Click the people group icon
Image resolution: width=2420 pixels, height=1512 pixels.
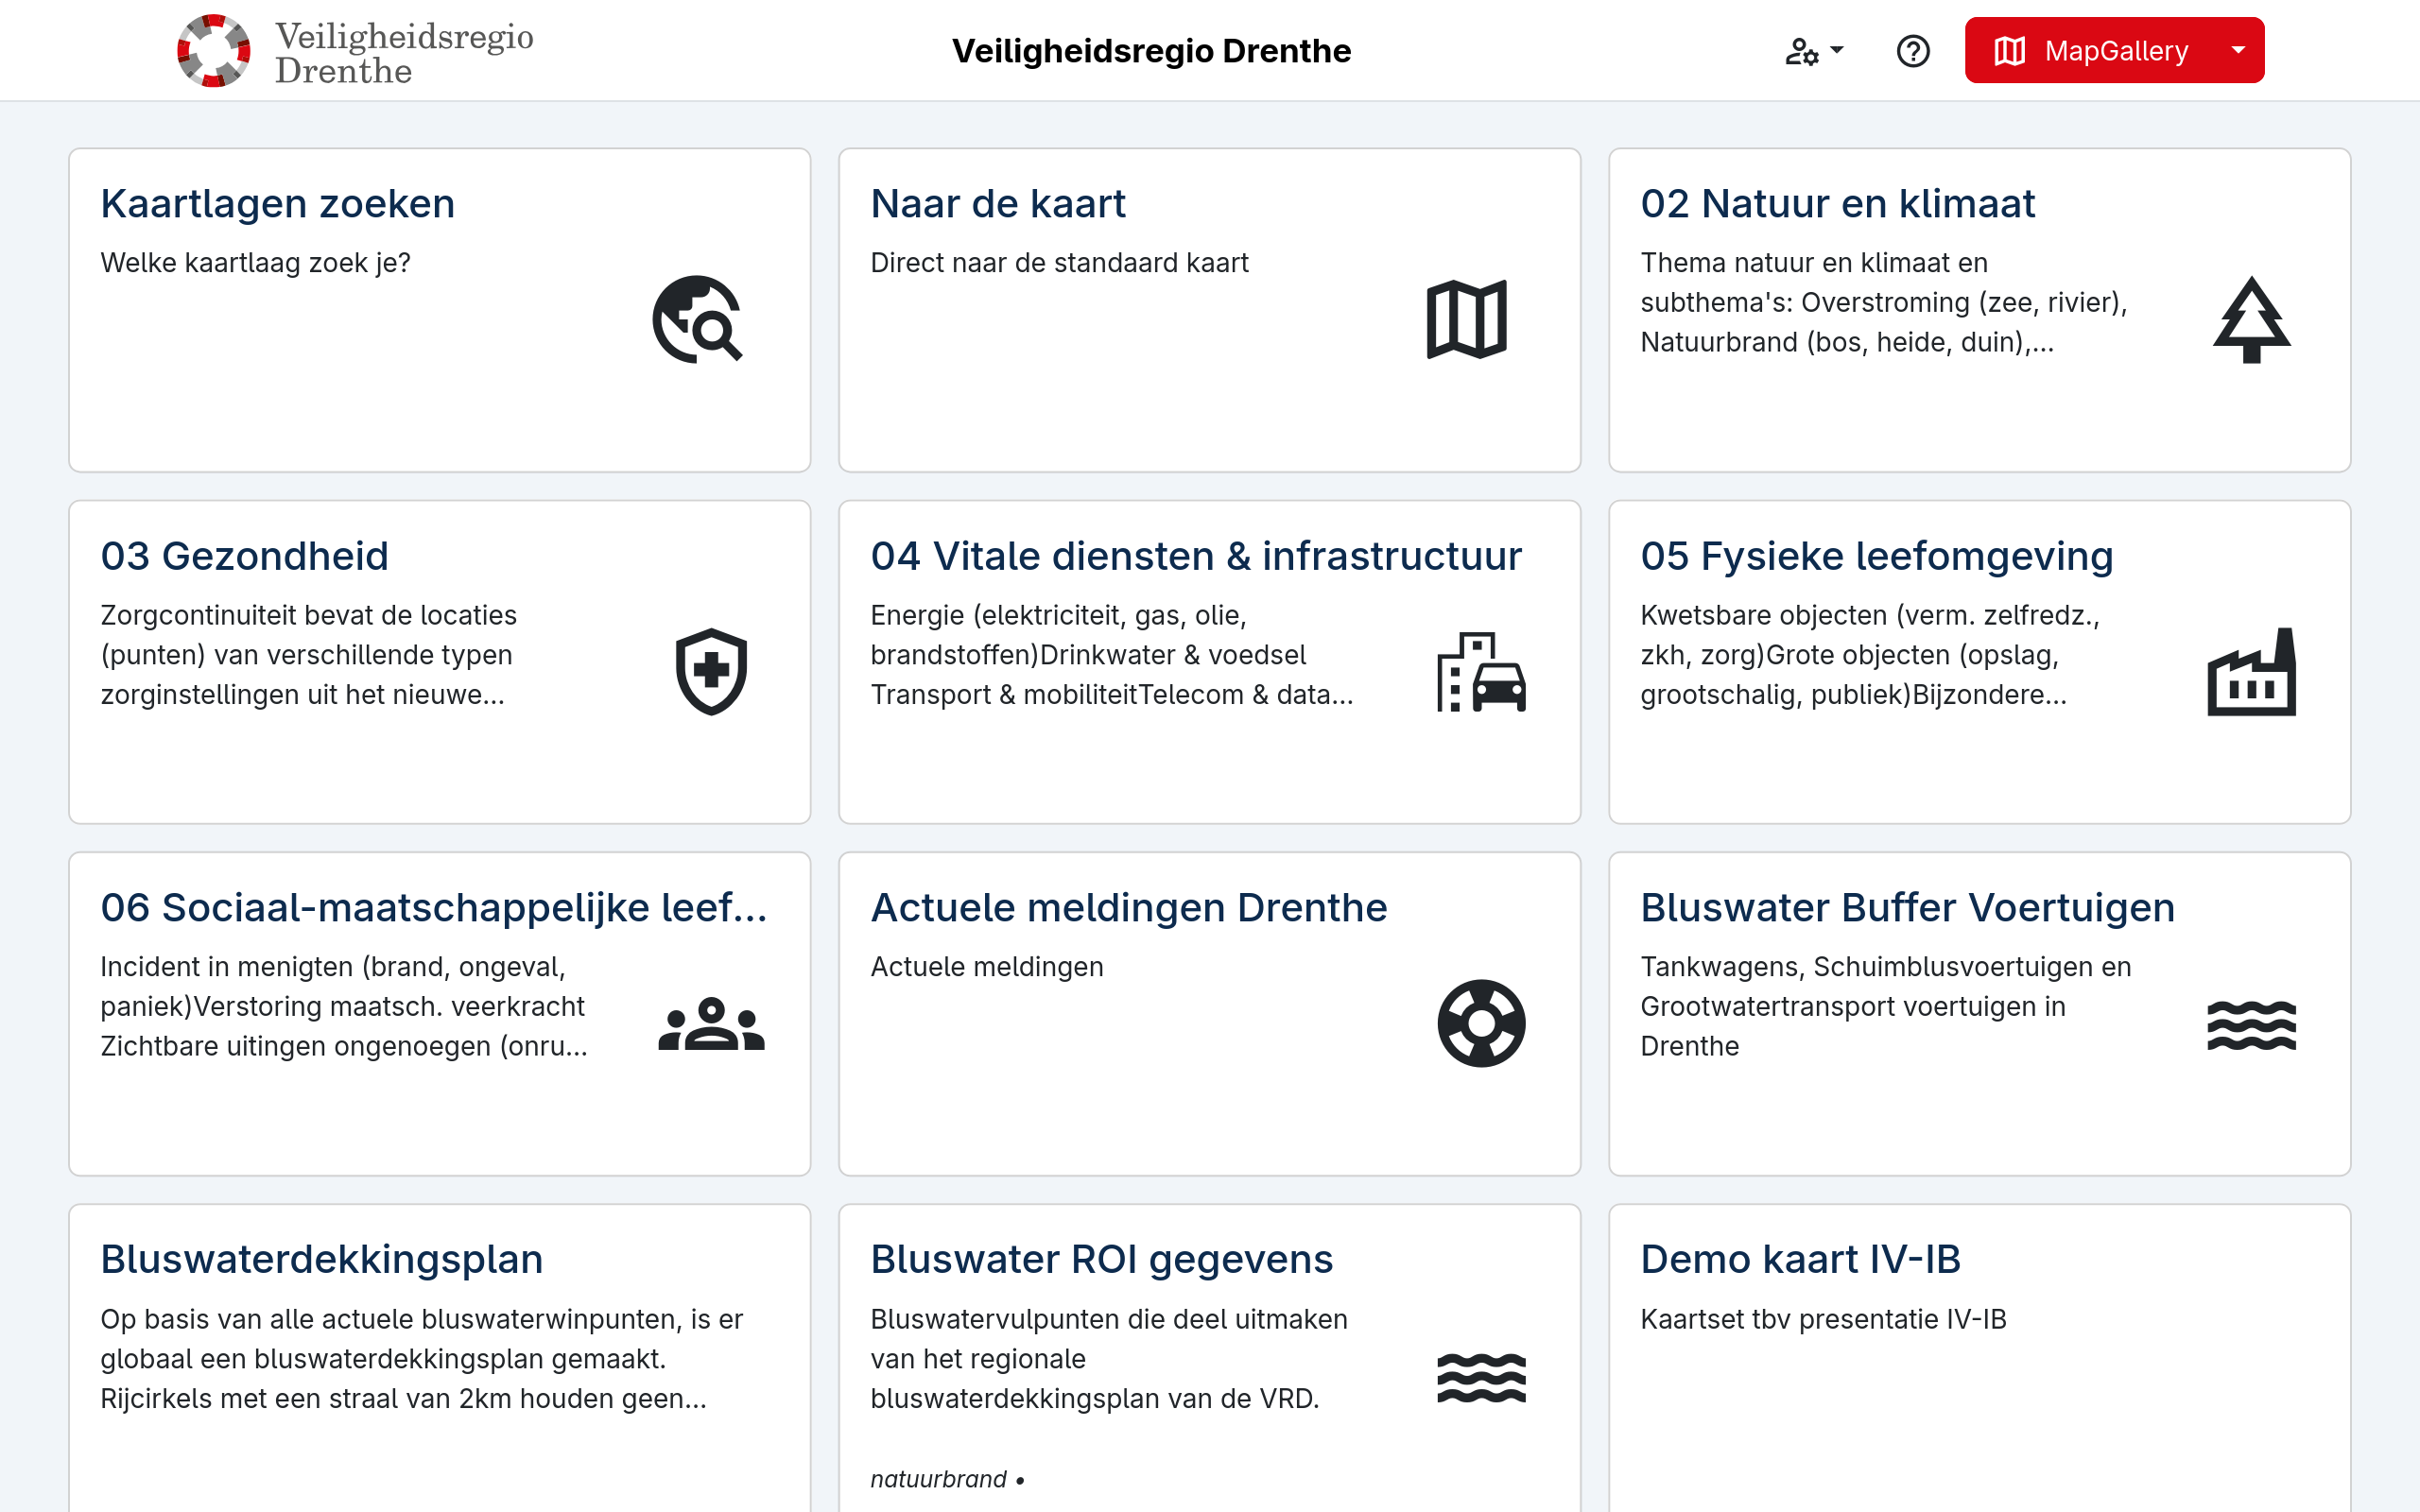click(711, 1023)
